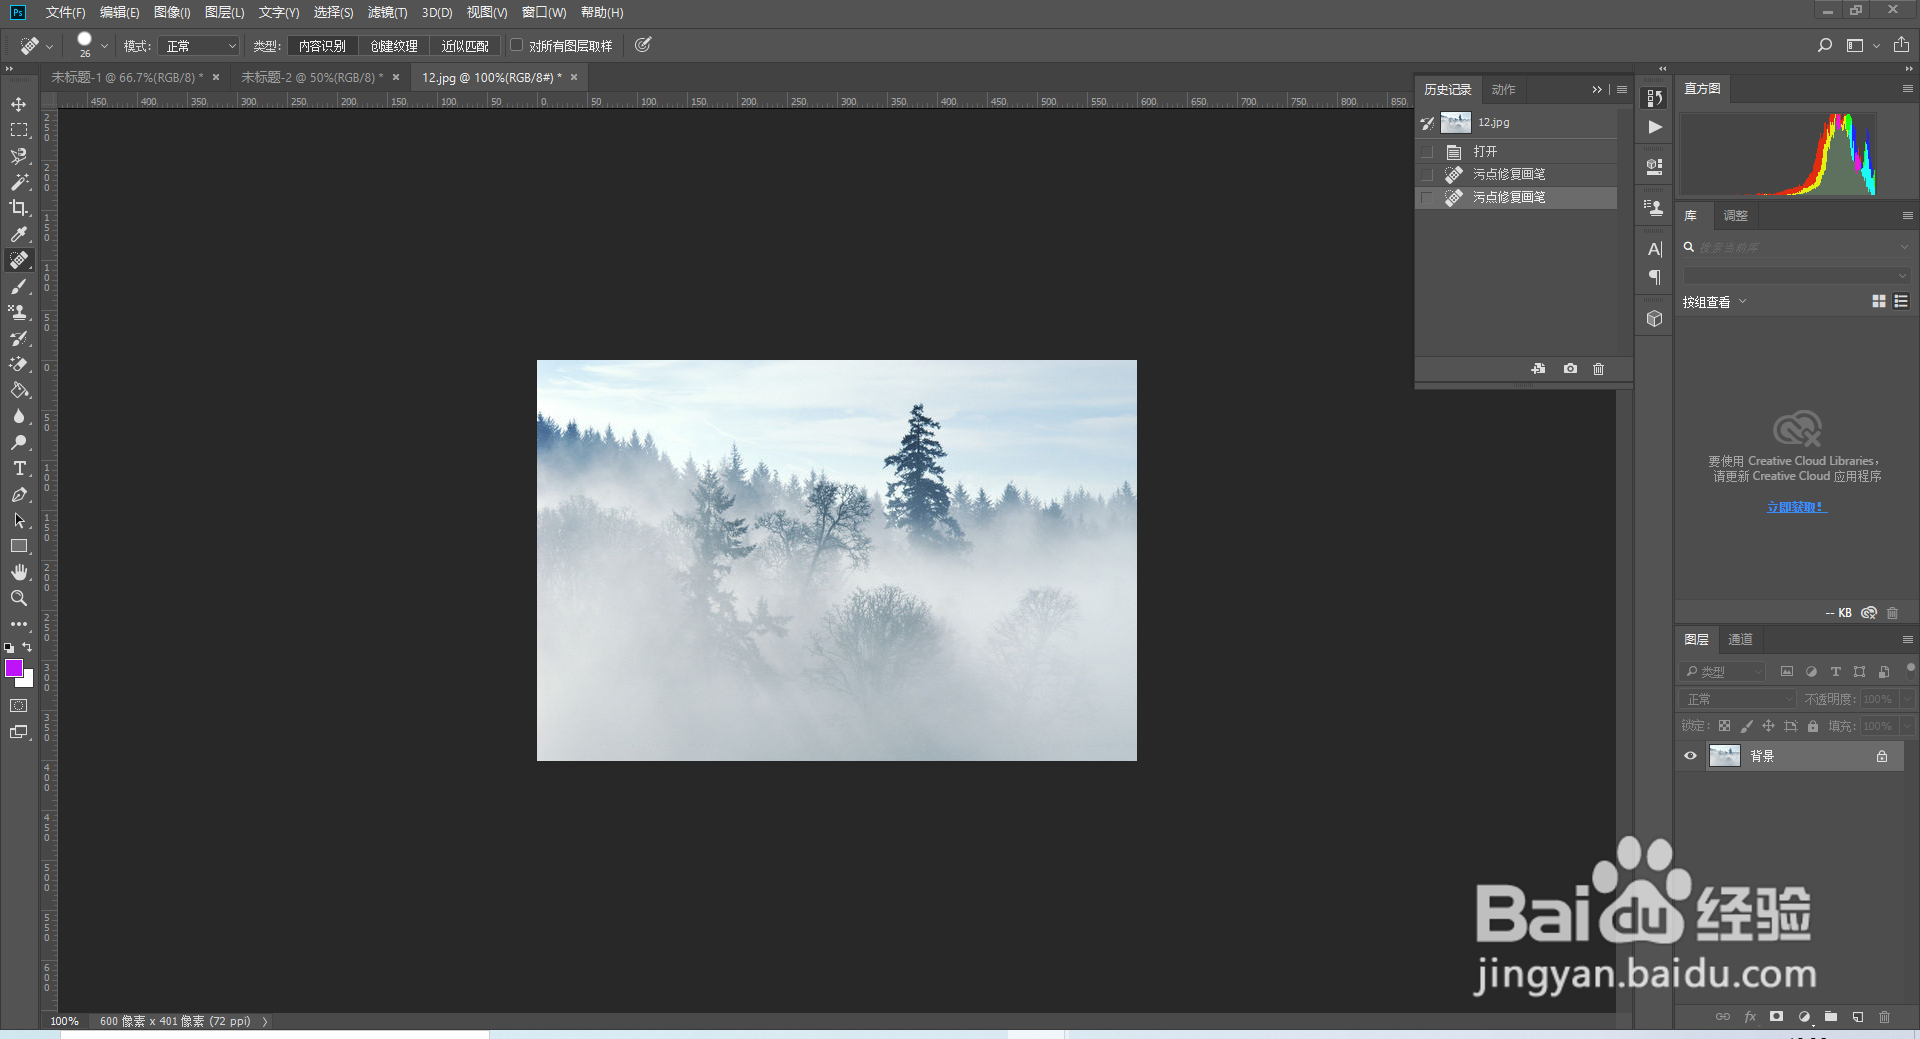Open the Paragraph panel icon
1920x1039 pixels.
pos(1654,277)
